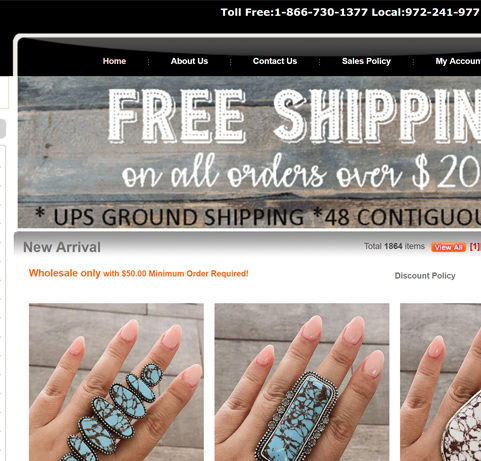Click the toll free phone number
The height and width of the screenshot is (461, 481).
pyautogui.click(x=321, y=12)
